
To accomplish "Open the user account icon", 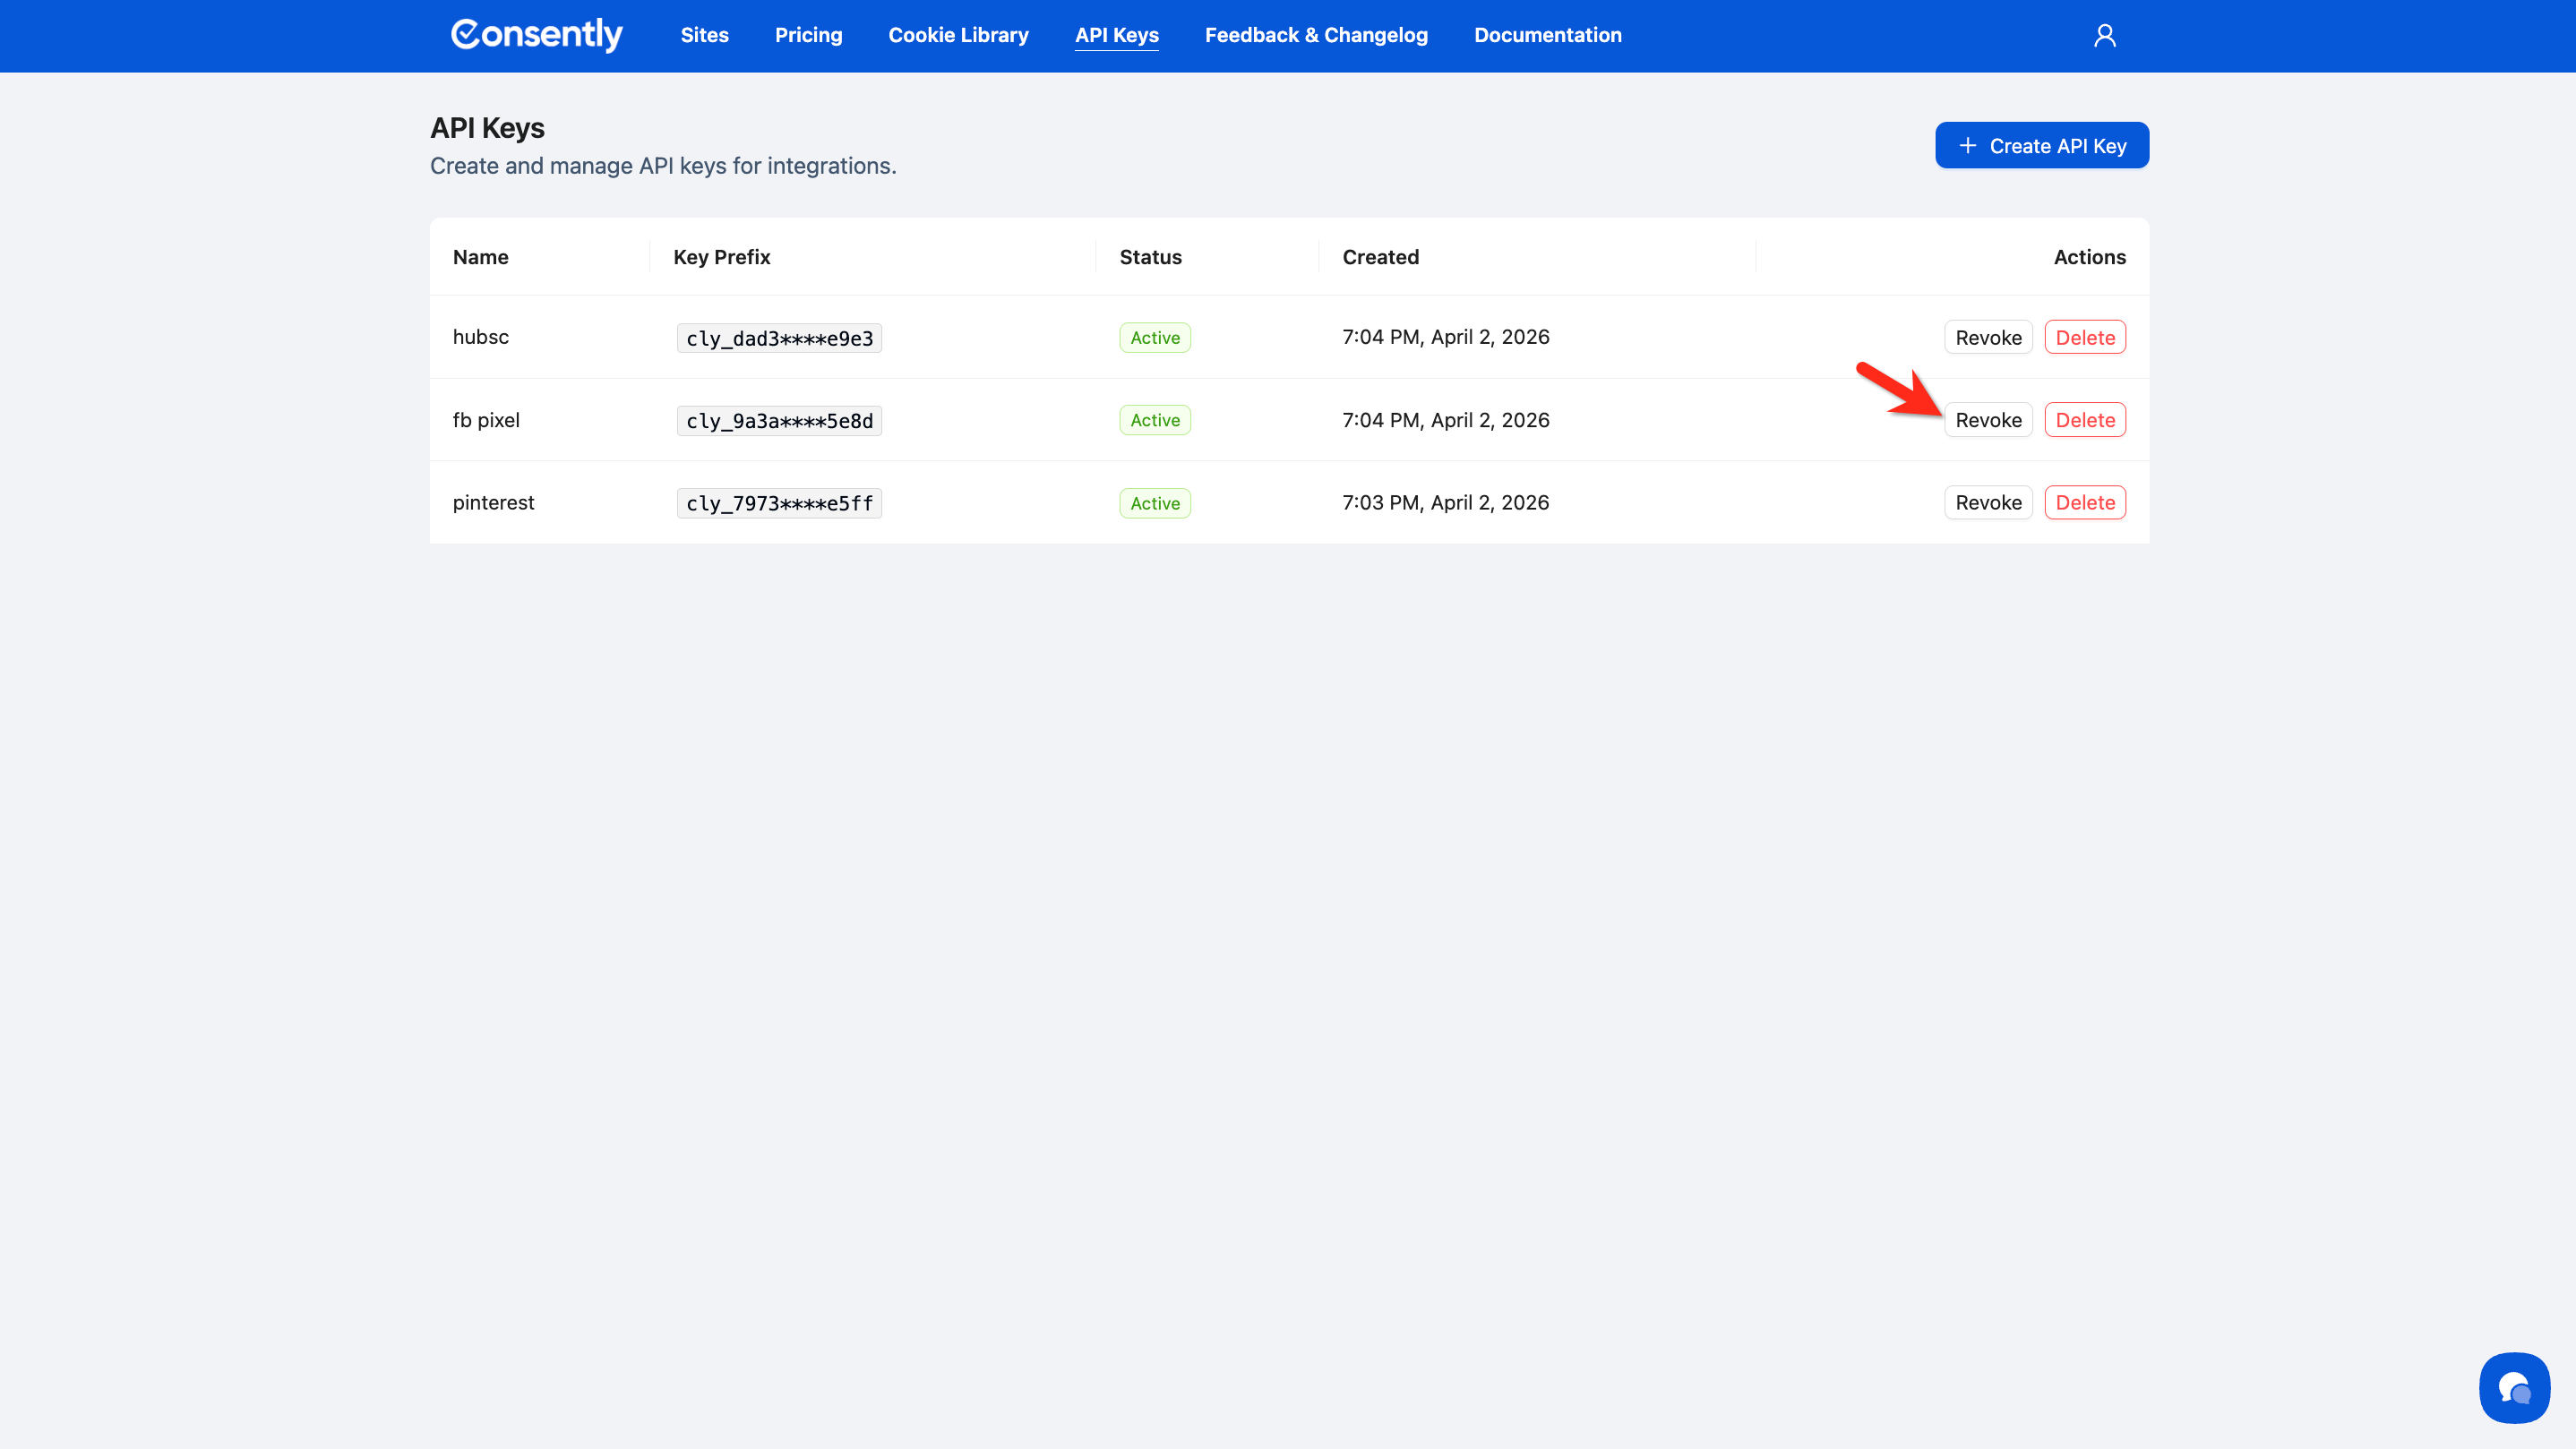I will (2104, 36).
